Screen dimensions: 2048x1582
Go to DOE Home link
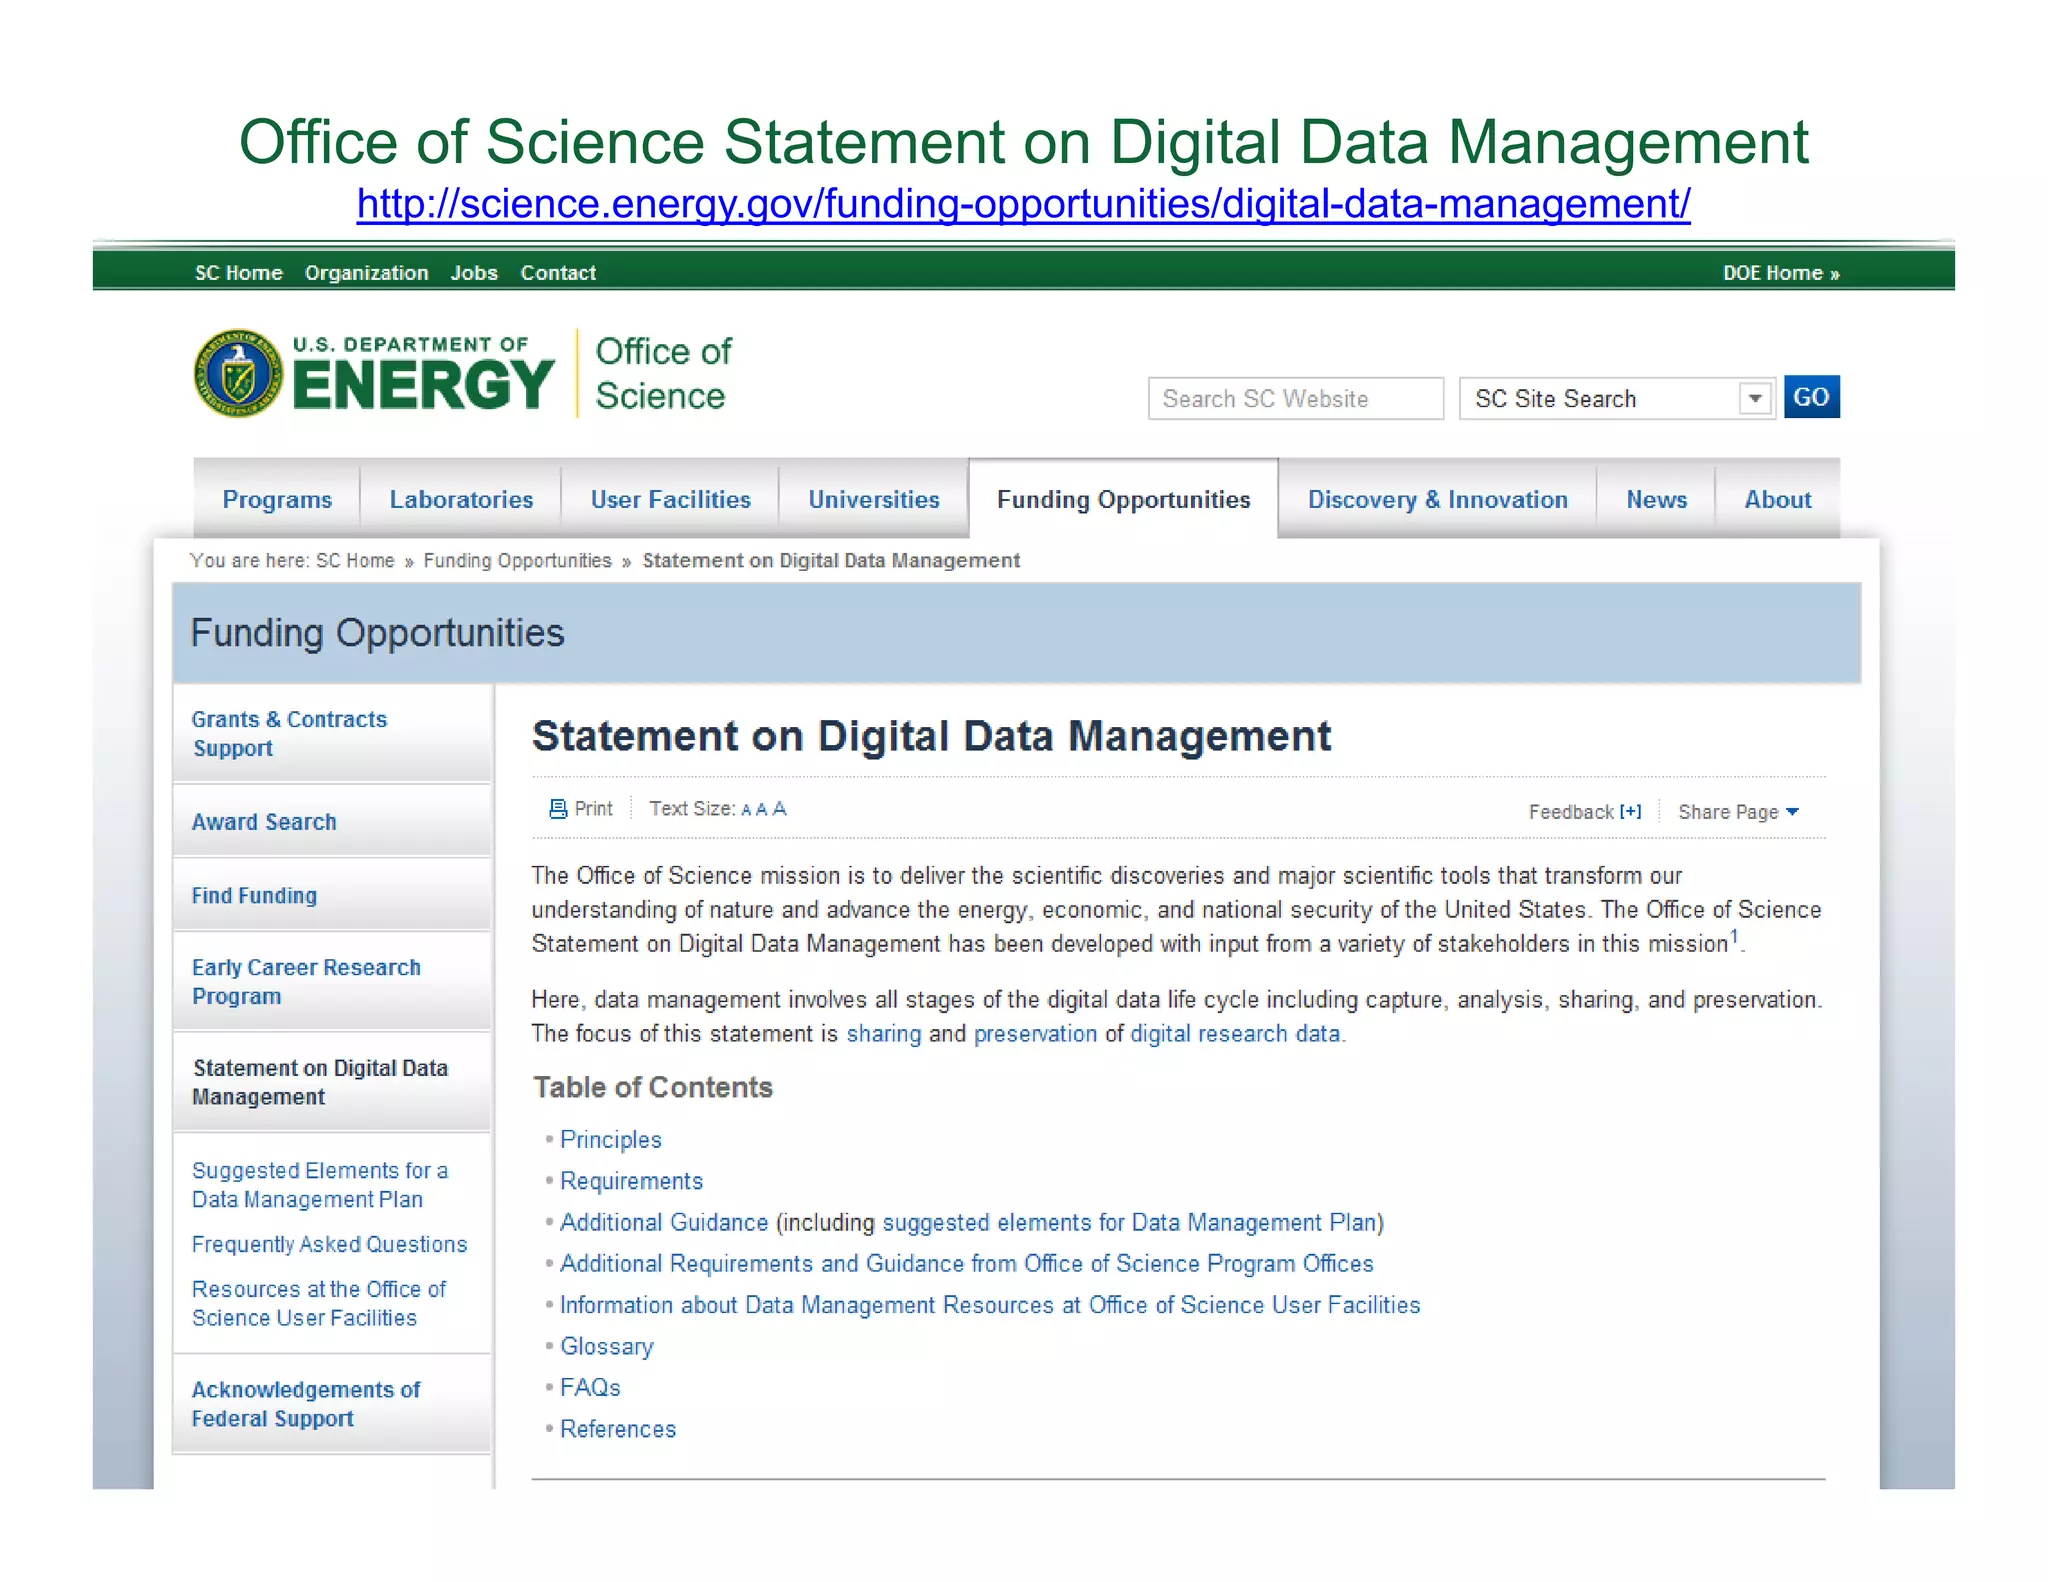[1780, 273]
